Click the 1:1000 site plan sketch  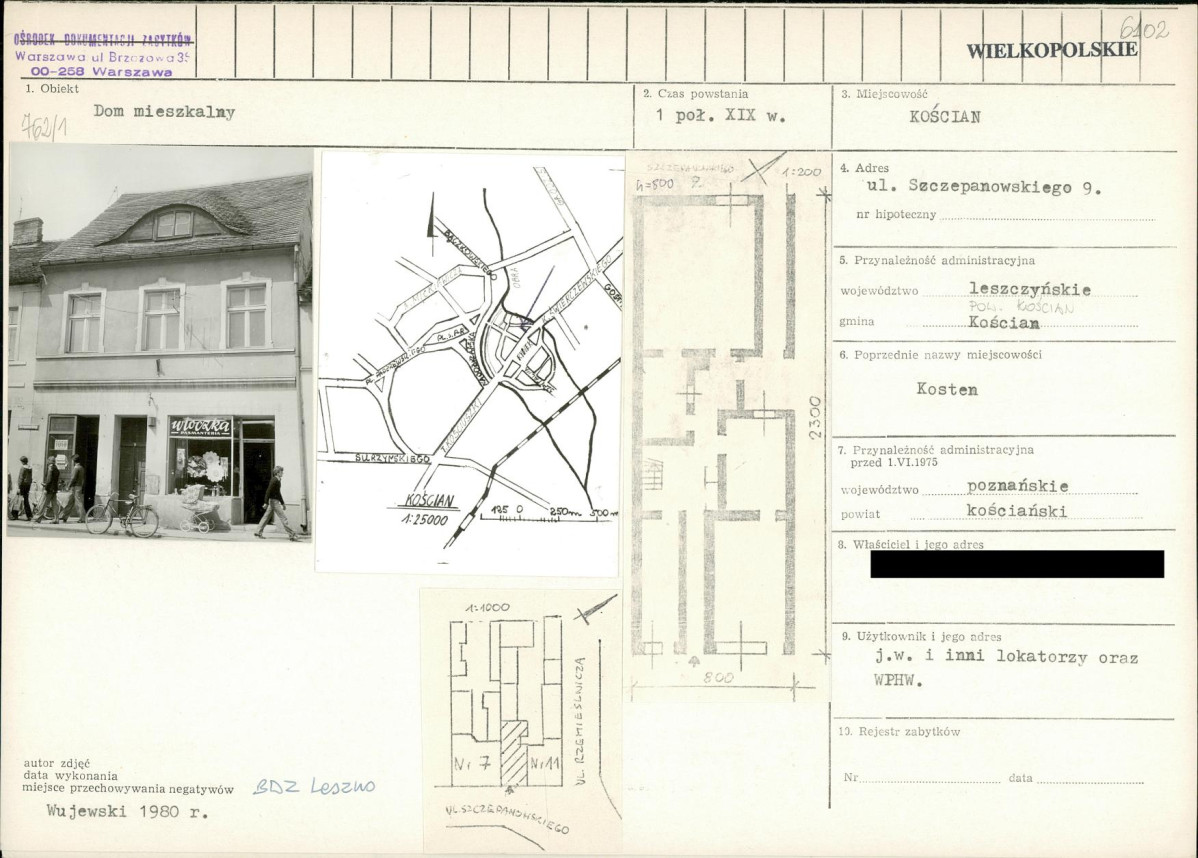(521, 718)
